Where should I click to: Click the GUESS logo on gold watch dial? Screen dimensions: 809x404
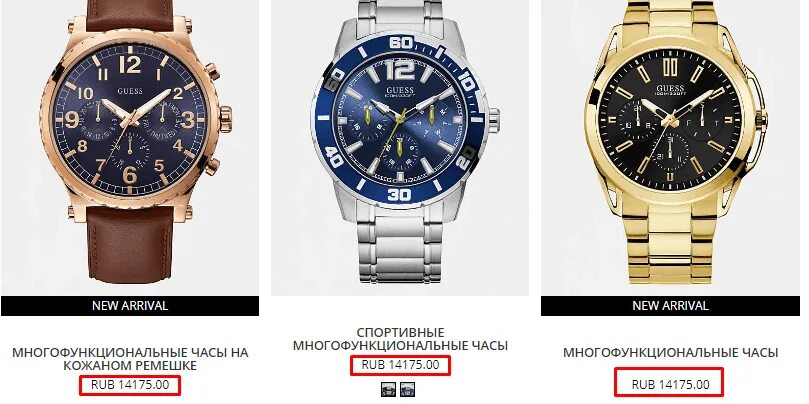[670, 88]
